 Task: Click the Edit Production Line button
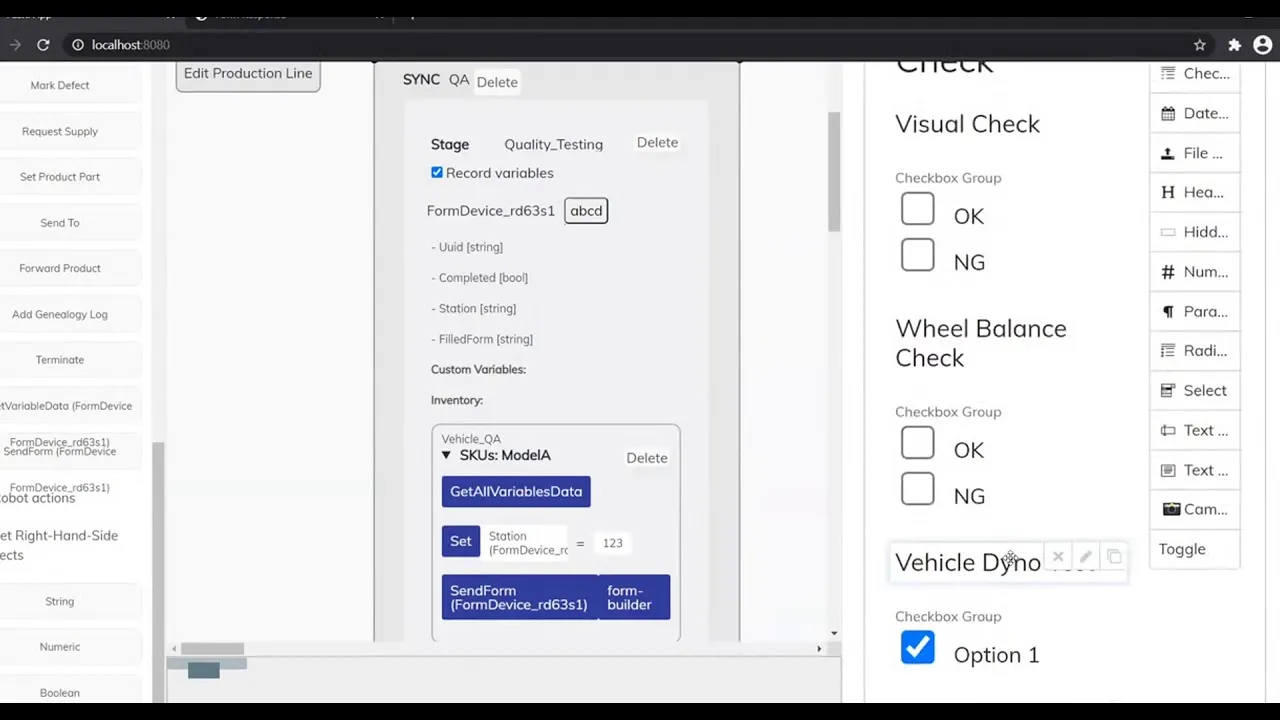248,75
